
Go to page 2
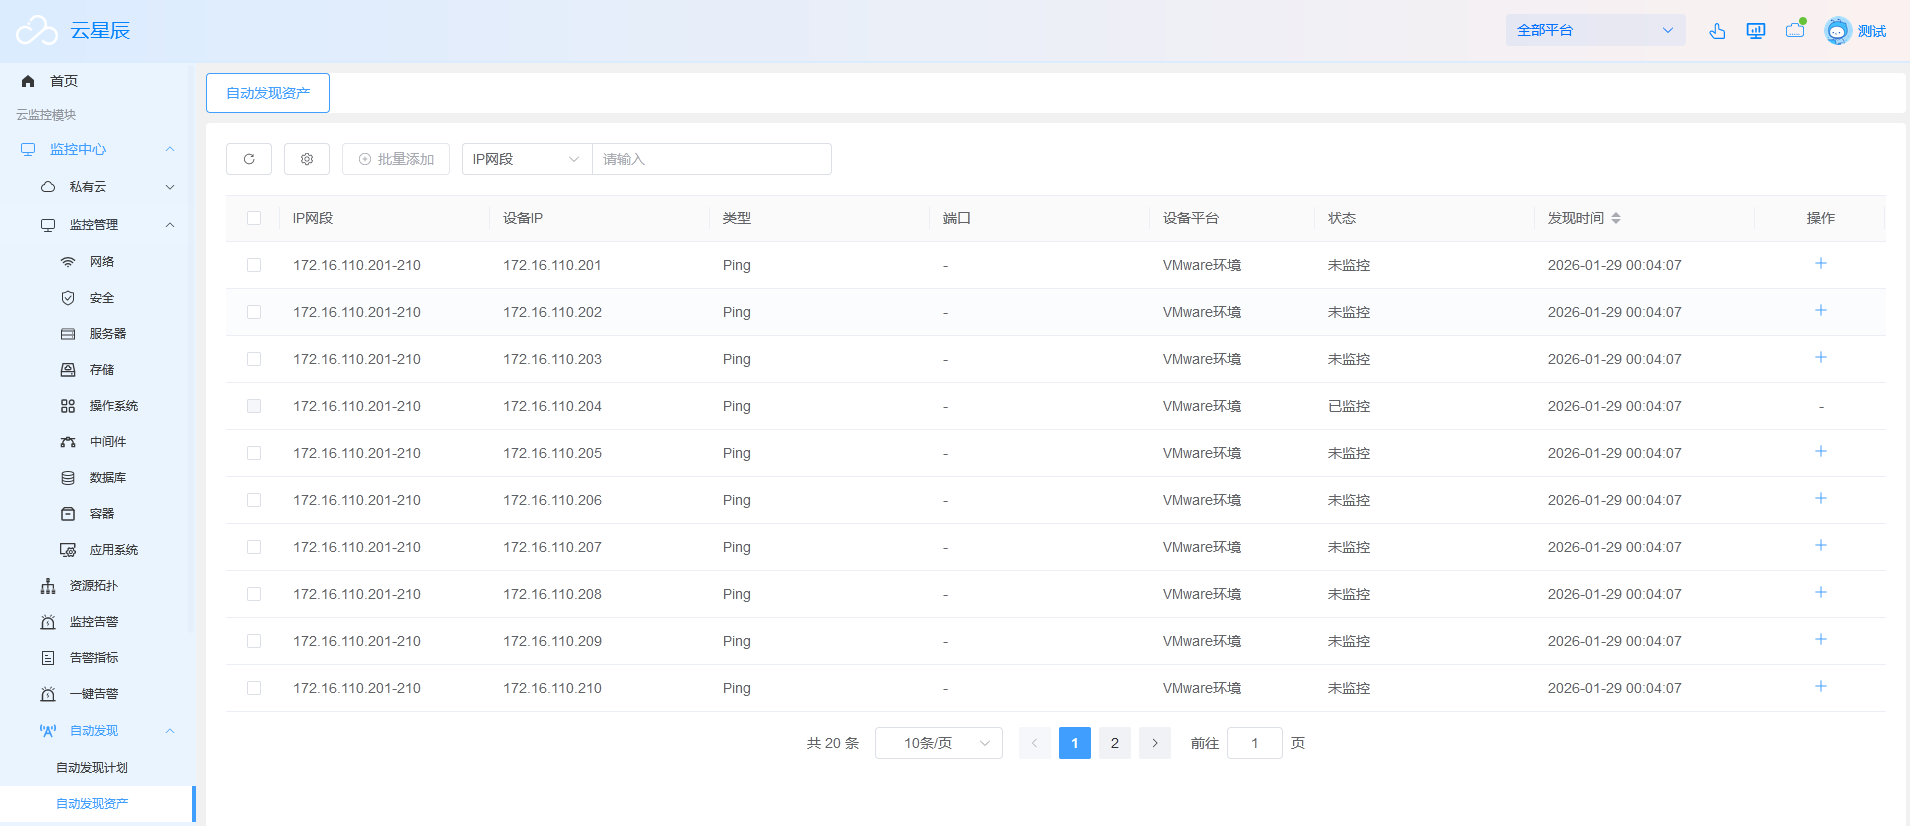click(x=1115, y=743)
